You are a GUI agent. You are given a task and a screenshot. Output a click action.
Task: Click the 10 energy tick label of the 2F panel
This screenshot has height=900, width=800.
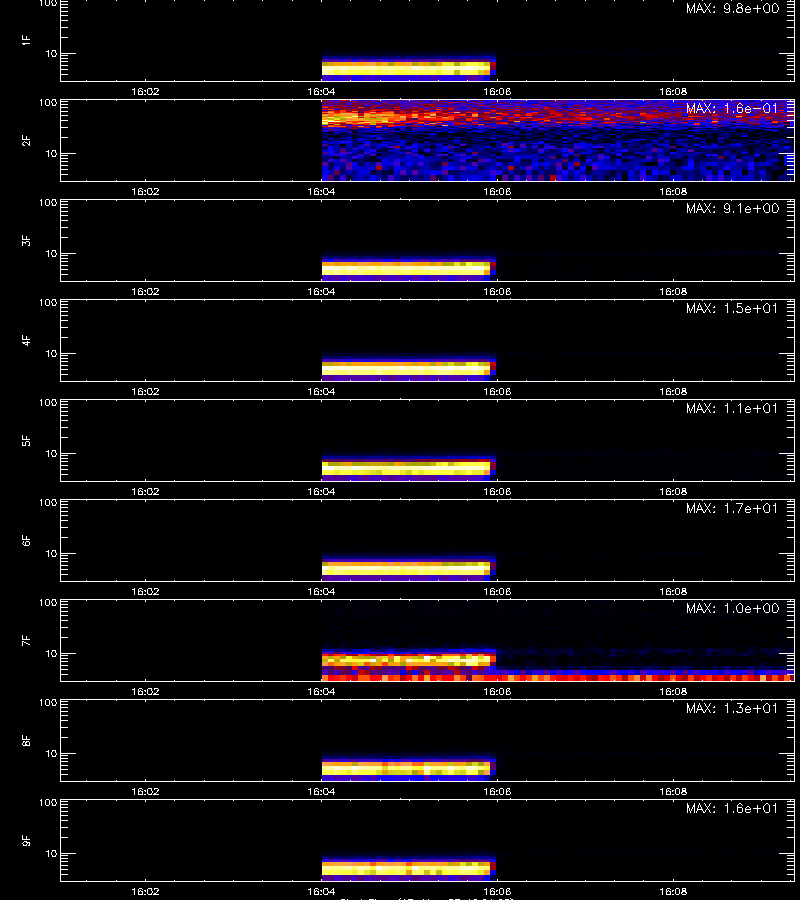51,153
